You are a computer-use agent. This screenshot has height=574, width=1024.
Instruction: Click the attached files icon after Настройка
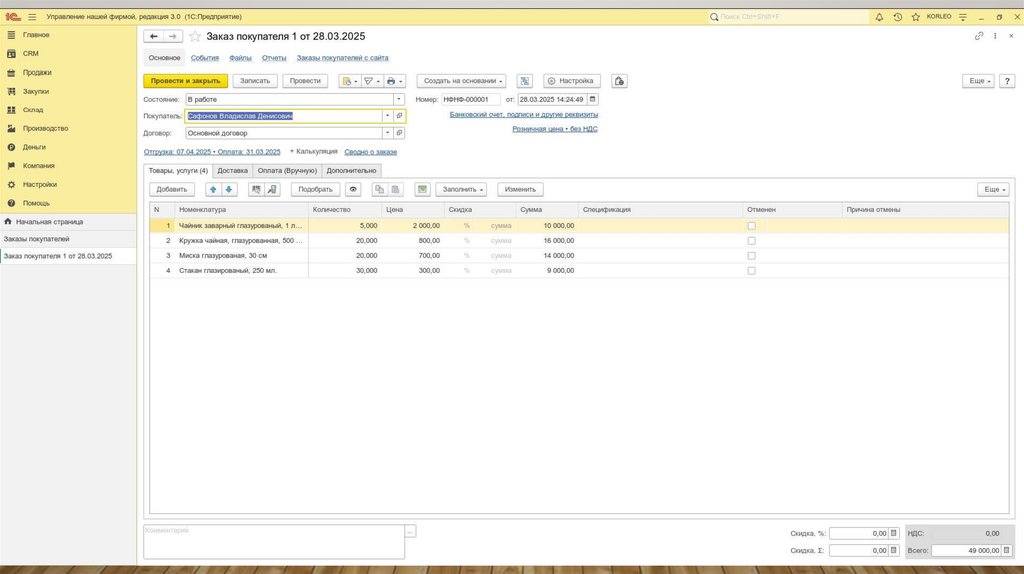pyautogui.click(x=619, y=81)
